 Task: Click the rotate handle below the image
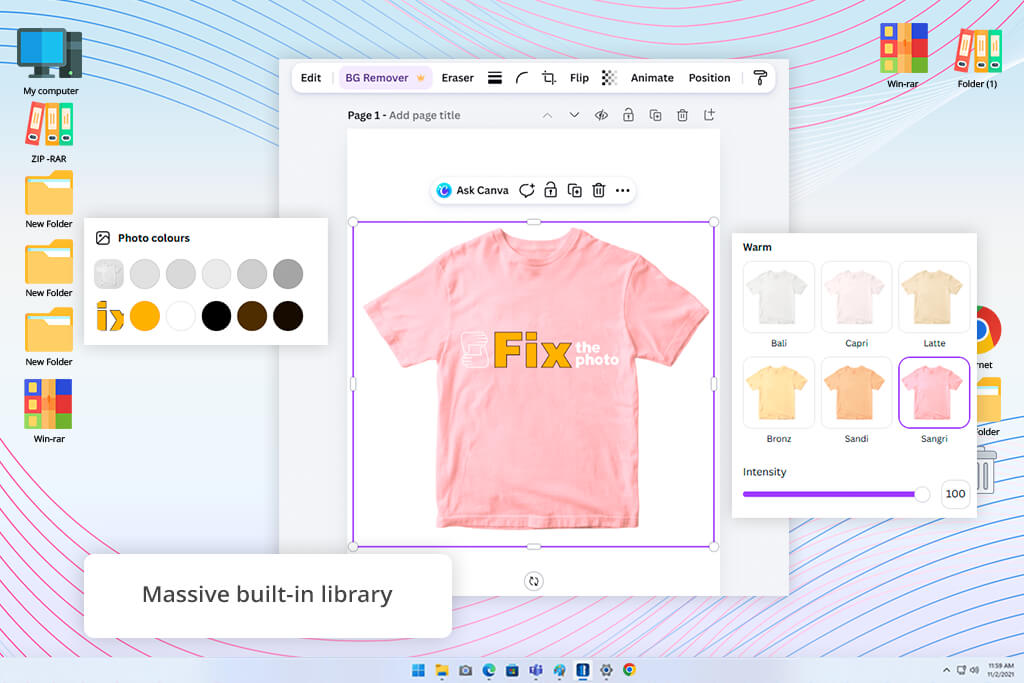(x=534, y=581)
